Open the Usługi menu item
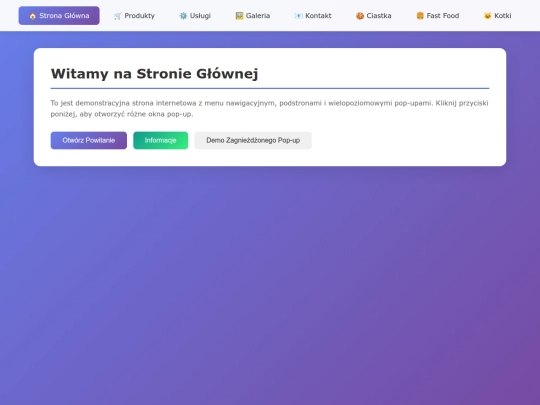The height and width of the screenshot is (405, 540). click(x=195, y=15)
